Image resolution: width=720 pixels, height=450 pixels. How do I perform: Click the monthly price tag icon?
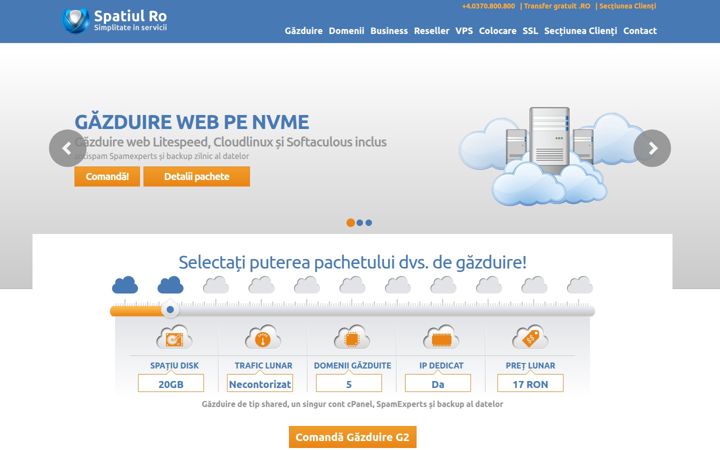(x=530, y=338)
